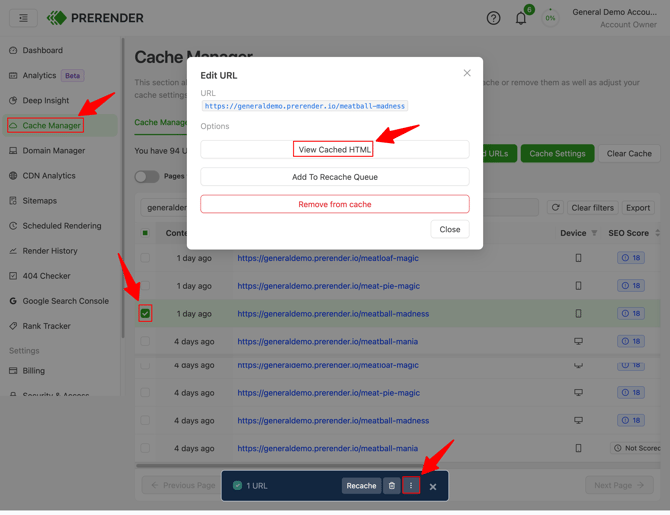Click the Close button in dialog
This screenshot has height=515, width=670.
tap(450, 230)
